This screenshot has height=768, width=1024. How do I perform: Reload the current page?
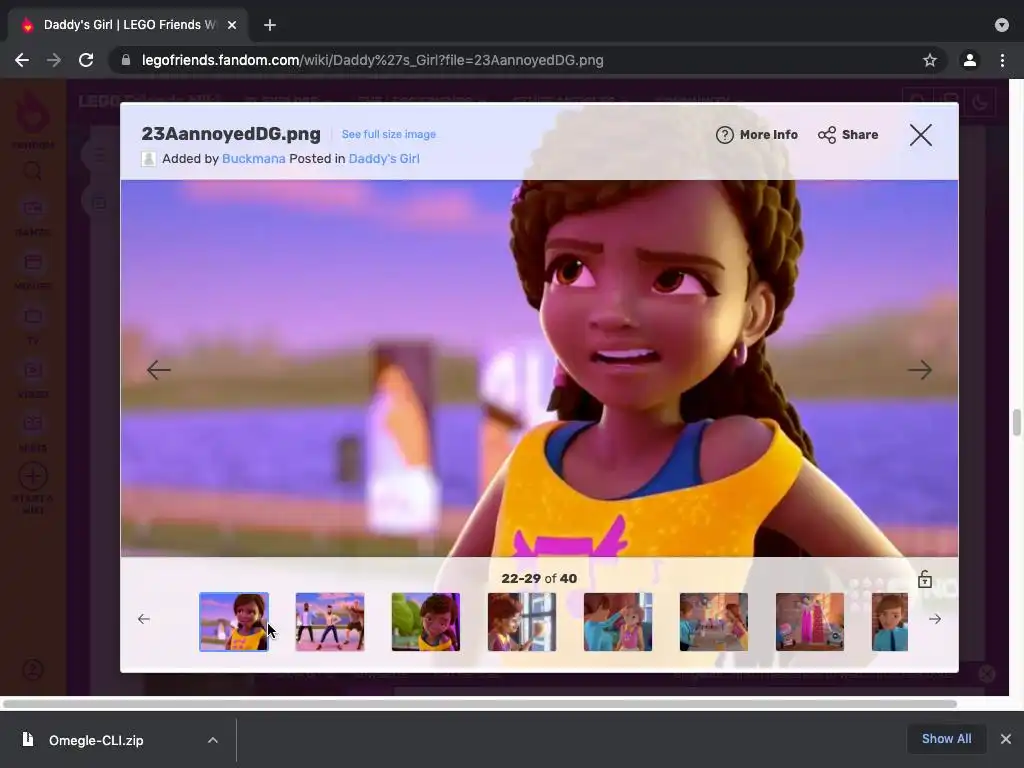(86, 60)
